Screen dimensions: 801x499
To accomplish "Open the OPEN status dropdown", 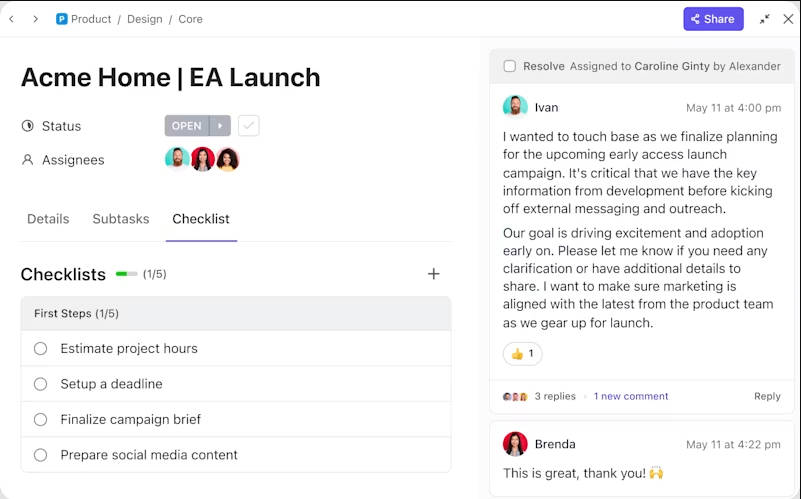I will 186,126.
